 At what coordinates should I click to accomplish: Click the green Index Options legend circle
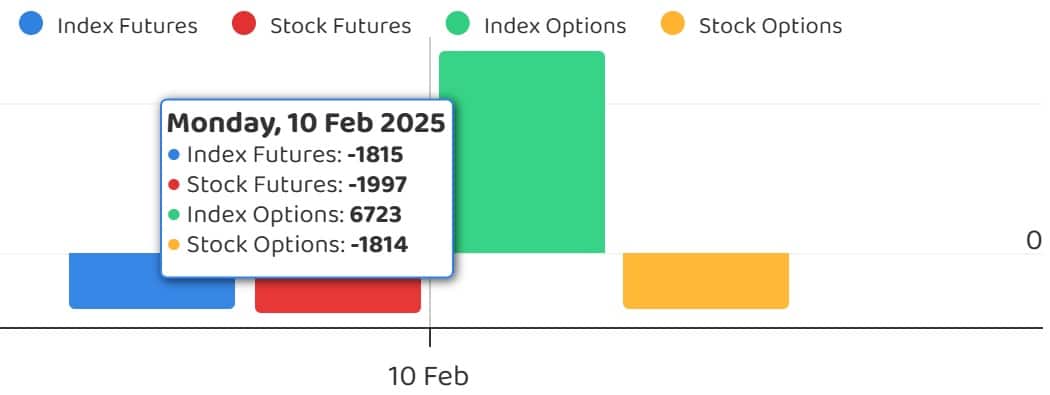(458, 24)
